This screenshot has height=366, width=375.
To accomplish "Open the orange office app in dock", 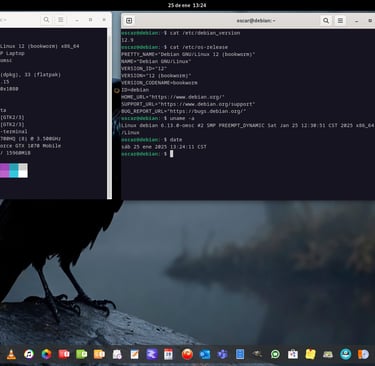I will (x=99, y=354).
